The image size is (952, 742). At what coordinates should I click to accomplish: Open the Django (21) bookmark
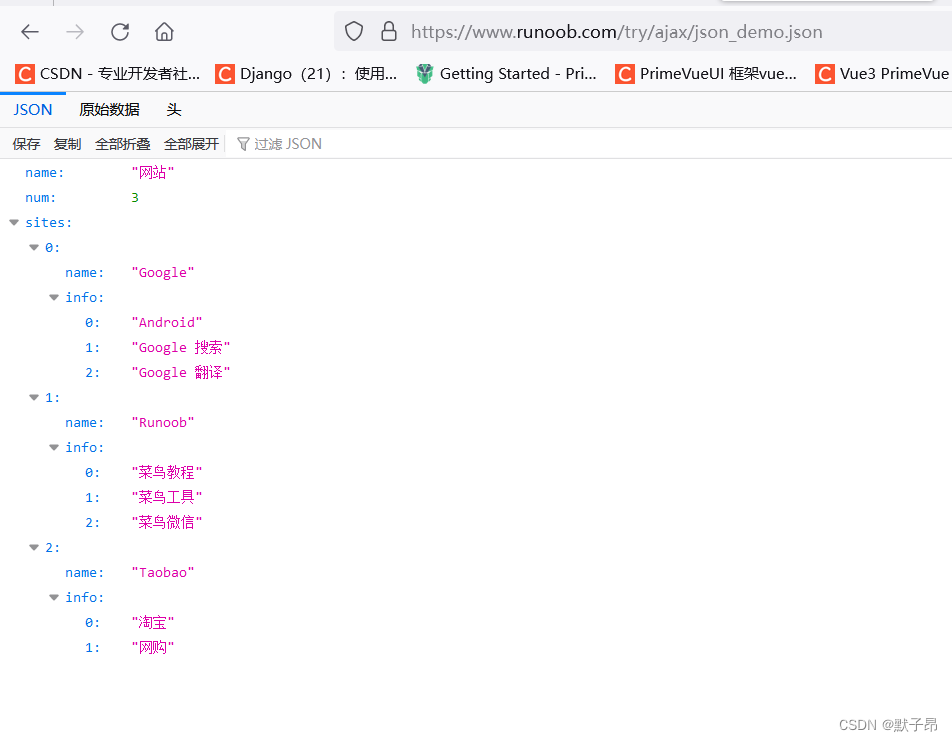click(x=306, y=73)
